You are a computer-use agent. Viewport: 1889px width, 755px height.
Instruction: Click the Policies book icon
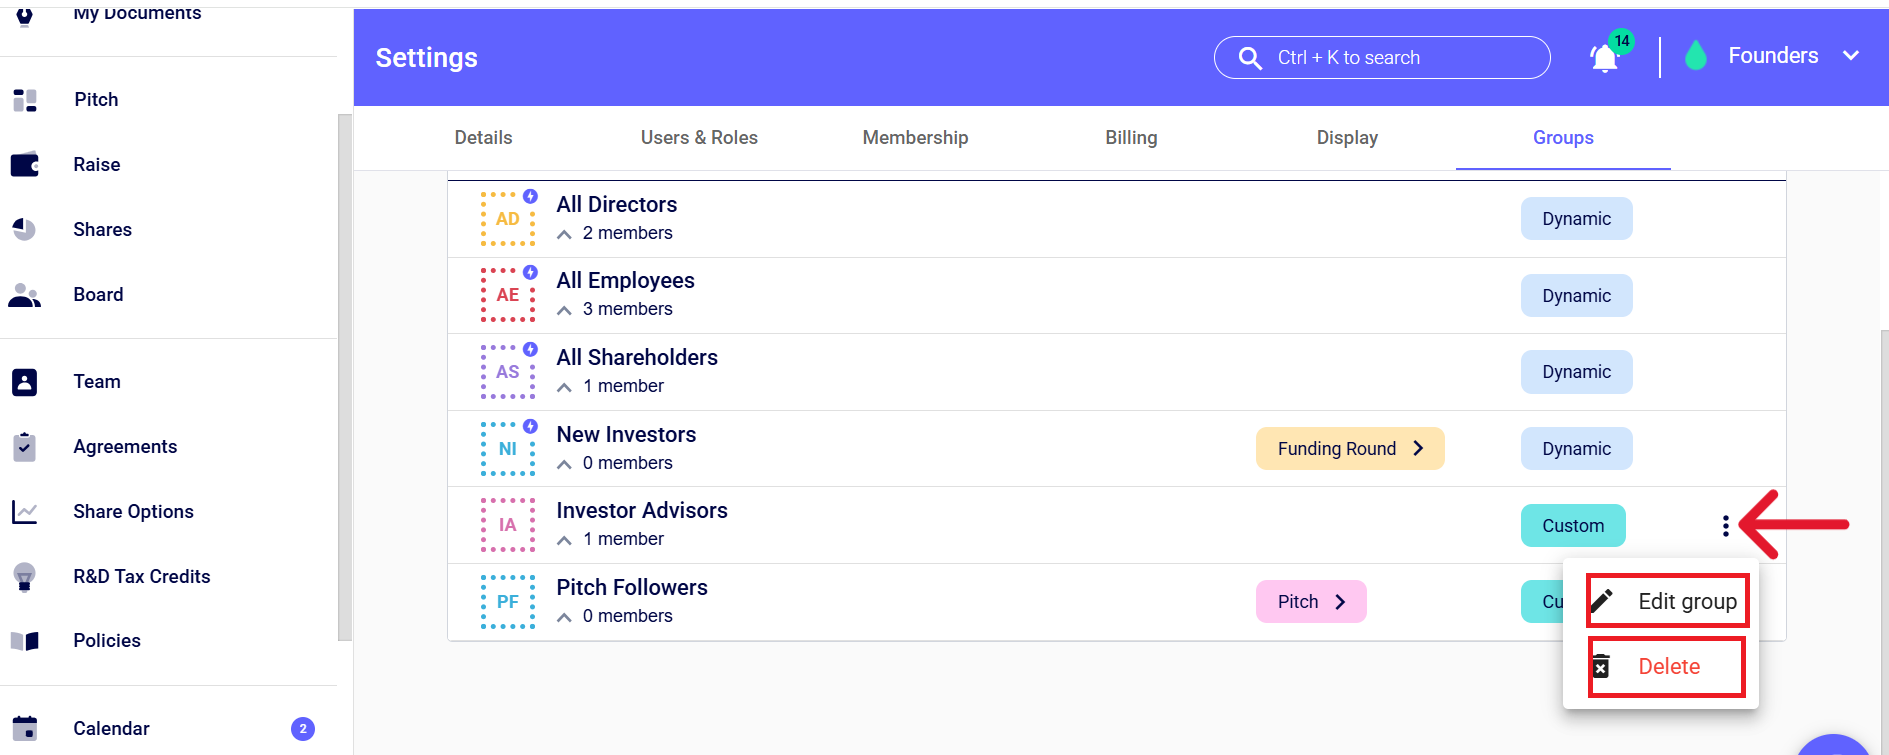point(25,641)
